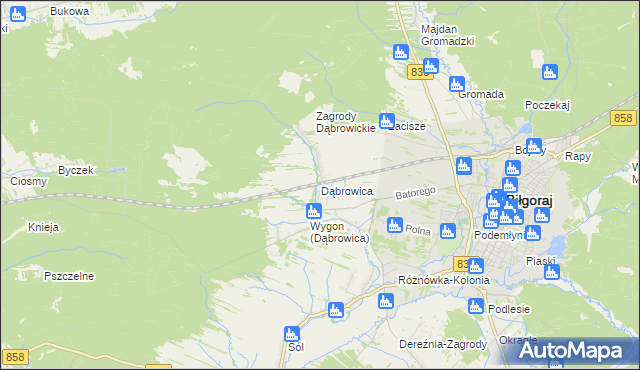
Task: Click the Biłgoraj city label
Action: 529,201
